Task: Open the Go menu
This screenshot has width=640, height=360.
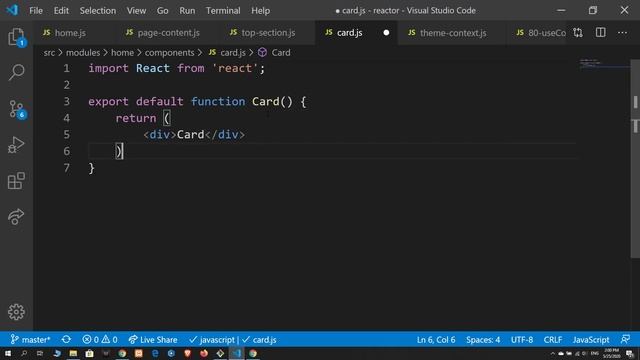Action: point(162,11)
